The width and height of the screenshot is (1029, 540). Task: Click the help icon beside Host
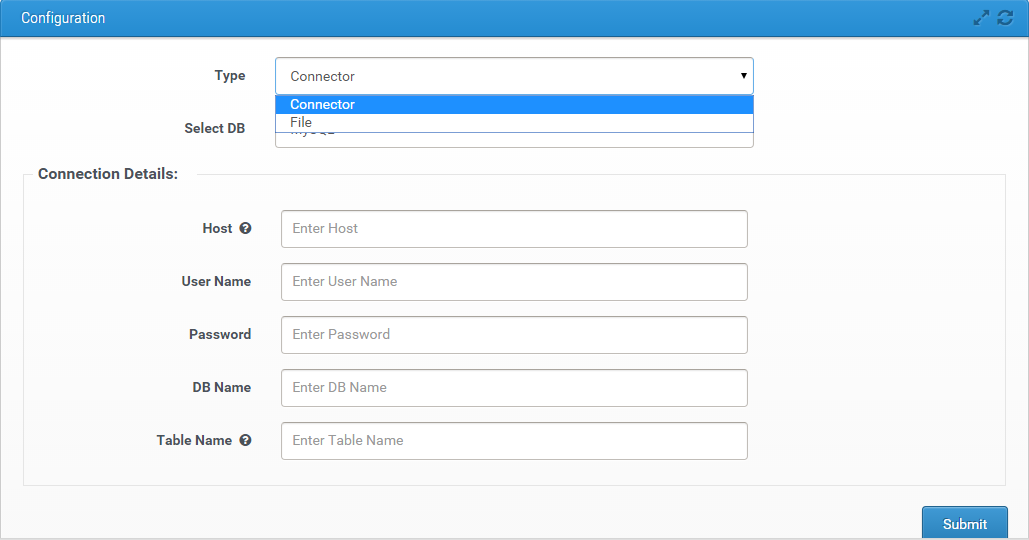click(245, 228)
